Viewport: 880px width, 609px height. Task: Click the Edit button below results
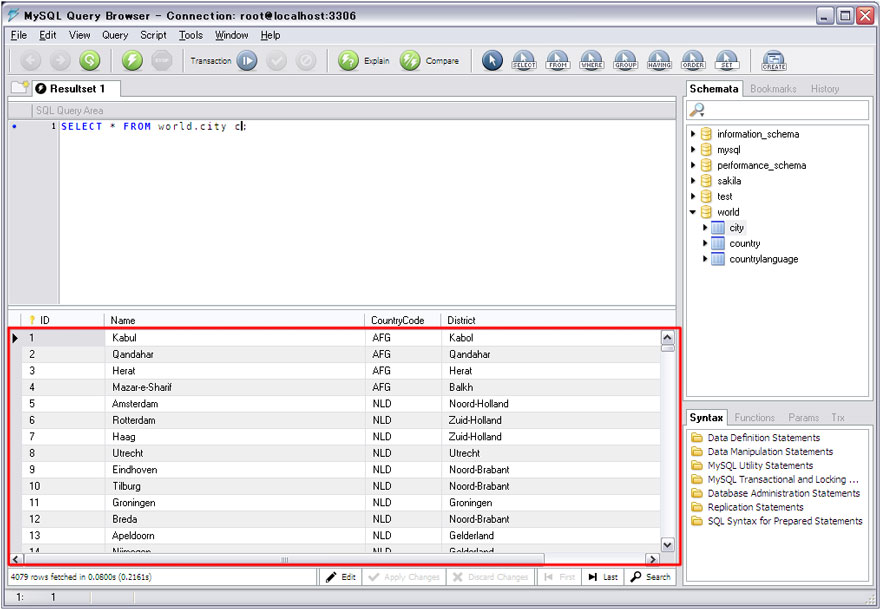pos(340,577)
